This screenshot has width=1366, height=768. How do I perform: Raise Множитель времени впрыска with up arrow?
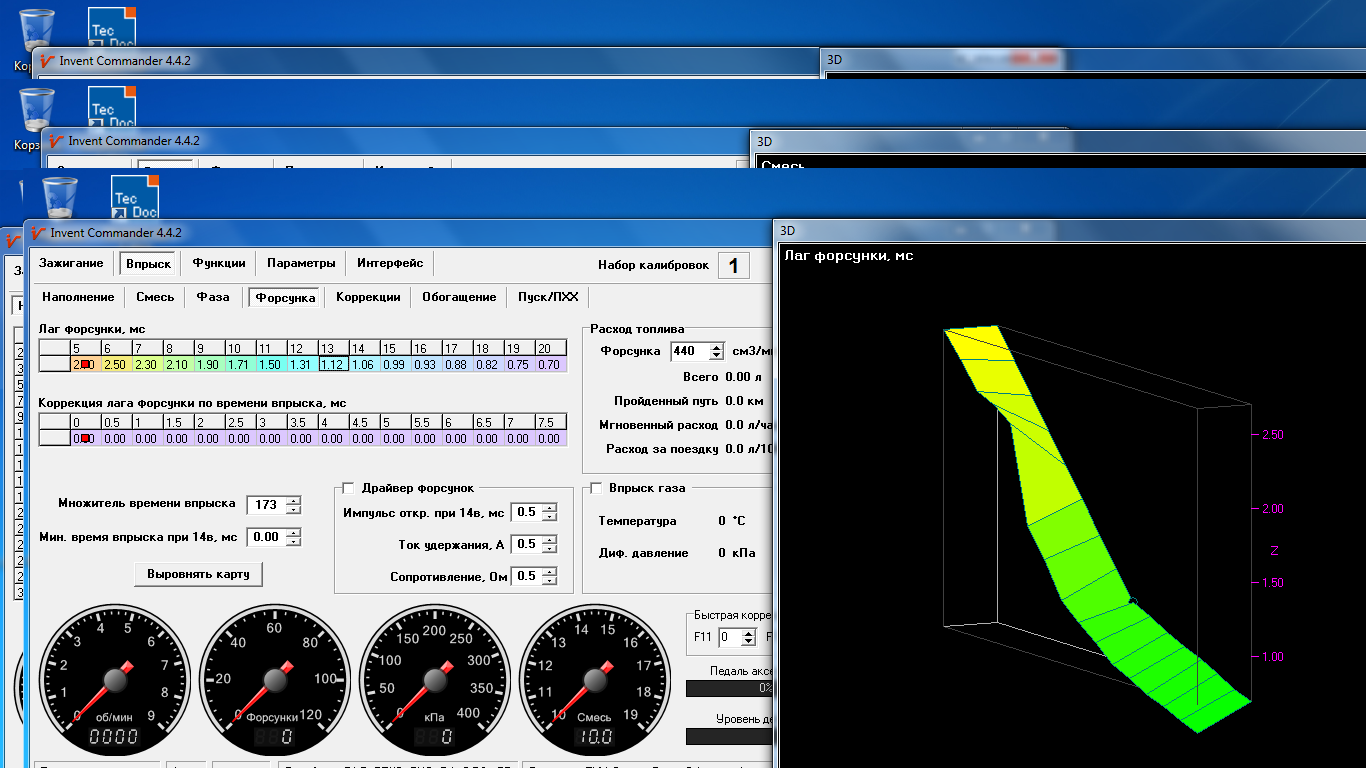coord(293,500)
